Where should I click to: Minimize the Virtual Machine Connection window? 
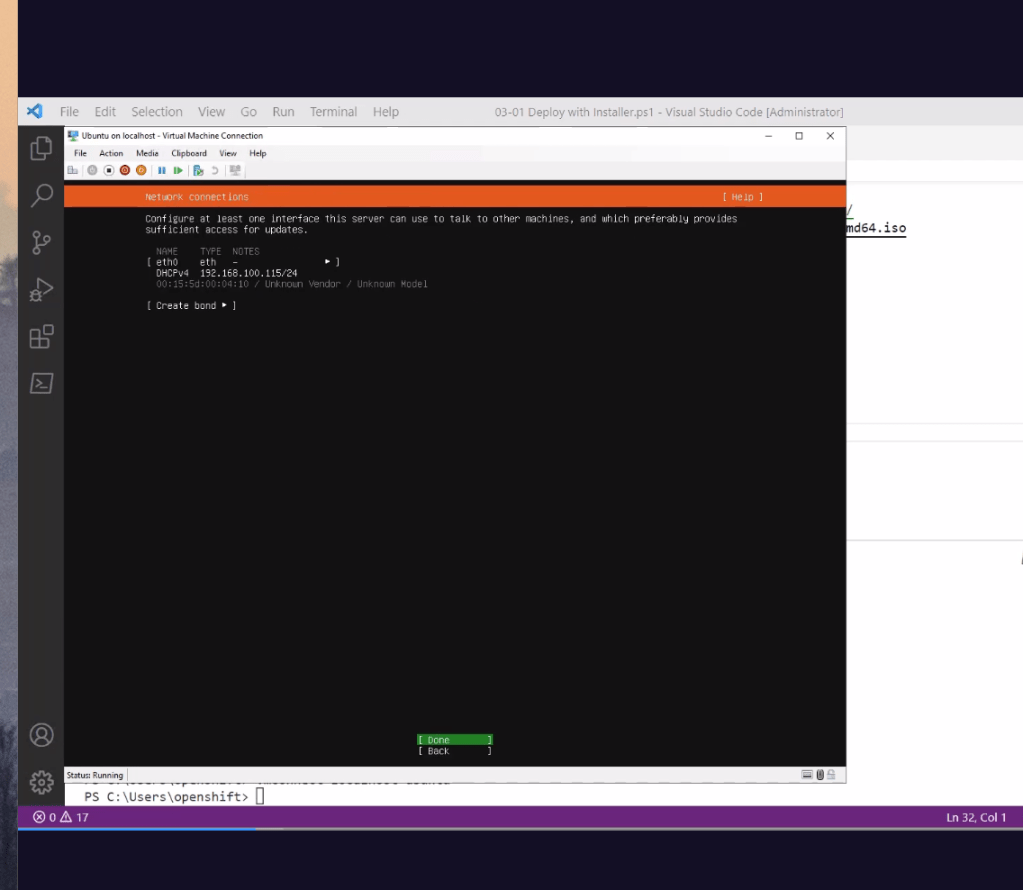[x=769, y=136]
